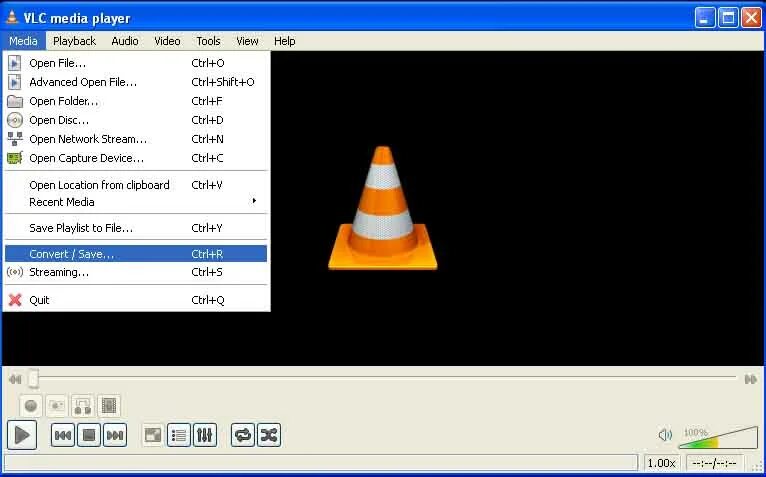The width and height of the screenshot is (766, 477).
Task: Click the Play button
Action: (22, 434)
